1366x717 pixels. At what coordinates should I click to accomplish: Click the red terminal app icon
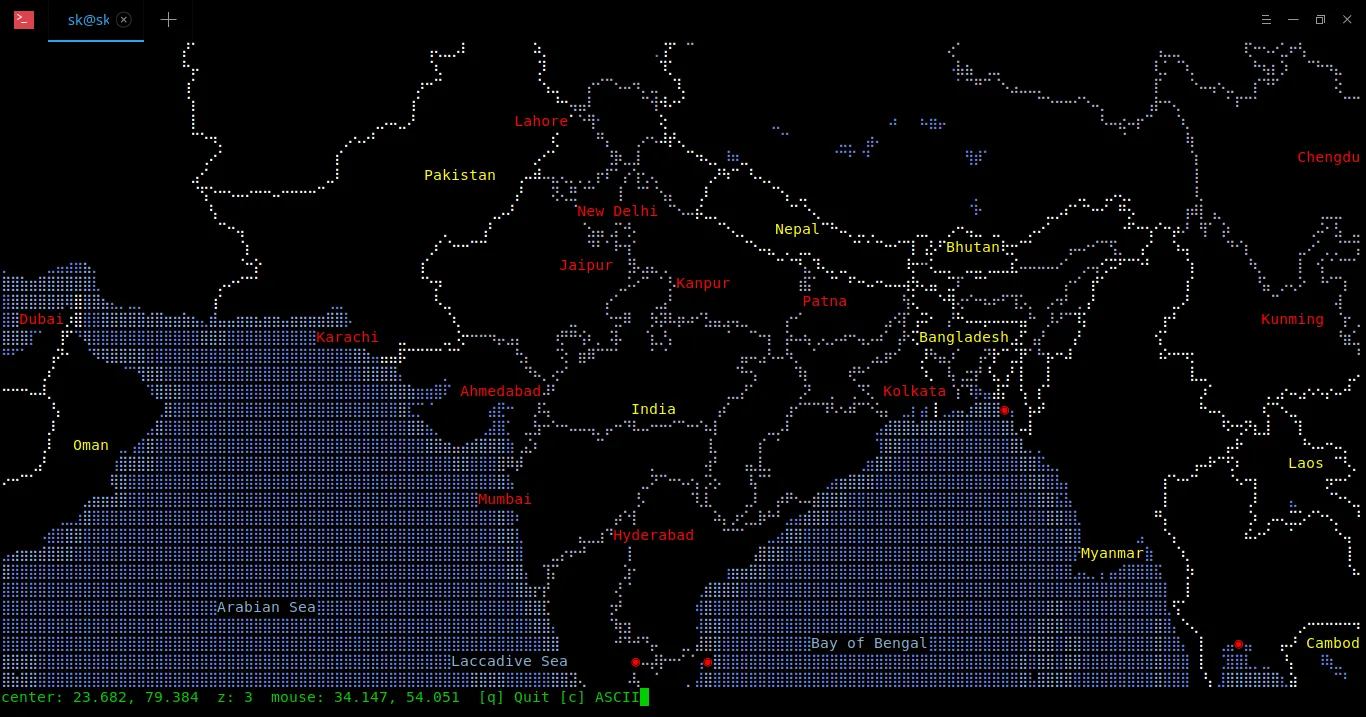pos(24,20)
